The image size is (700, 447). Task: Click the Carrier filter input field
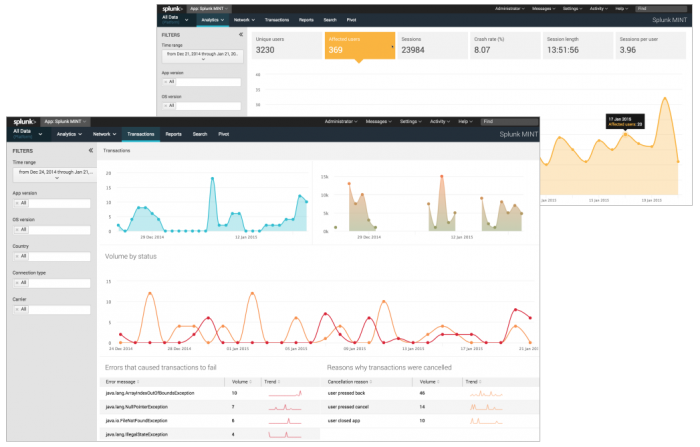(52, 309)
